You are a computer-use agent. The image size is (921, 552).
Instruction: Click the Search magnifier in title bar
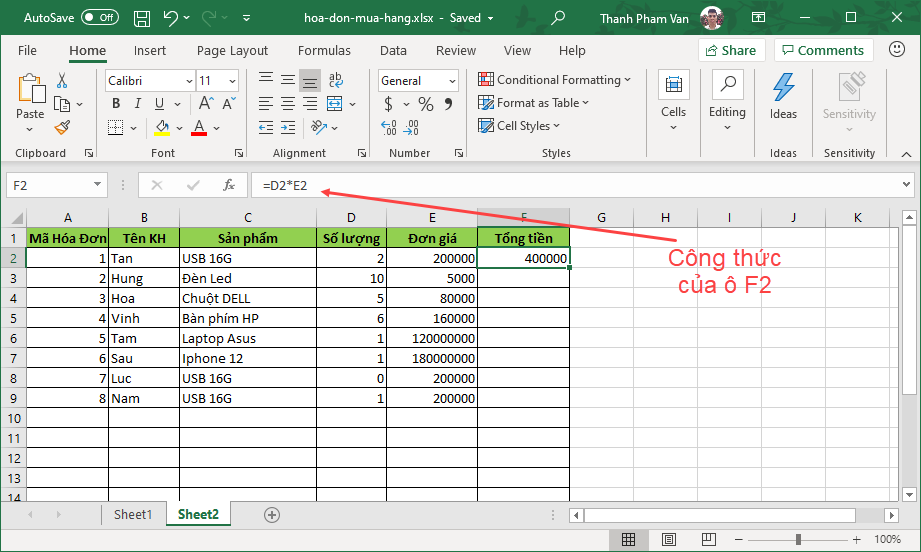pyautogui.click(x=558, y=18)
